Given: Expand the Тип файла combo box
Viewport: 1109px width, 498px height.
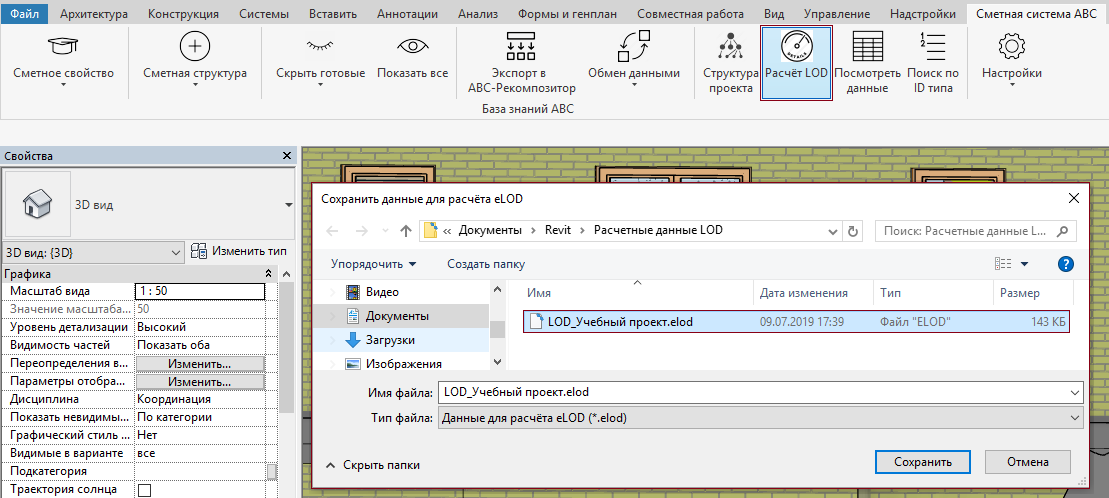Looking at the screenshot, I should [760, 418].
